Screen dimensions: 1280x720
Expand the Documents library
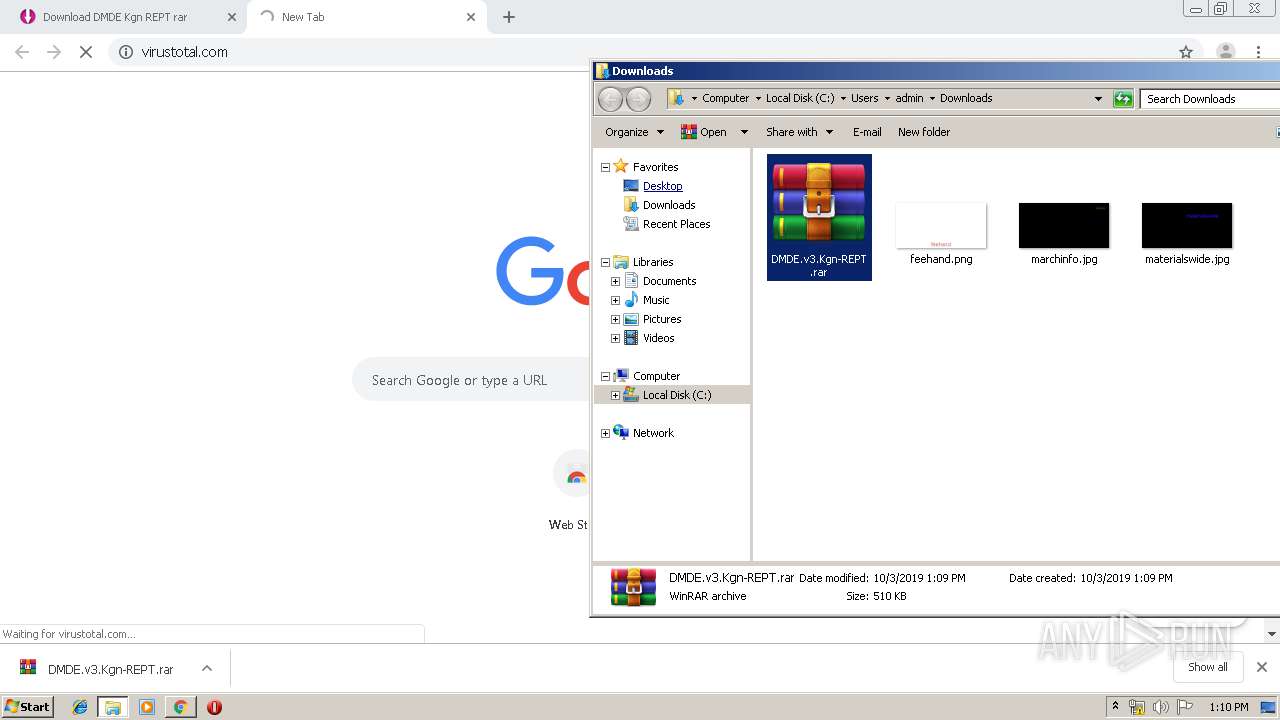pos(615,281)
